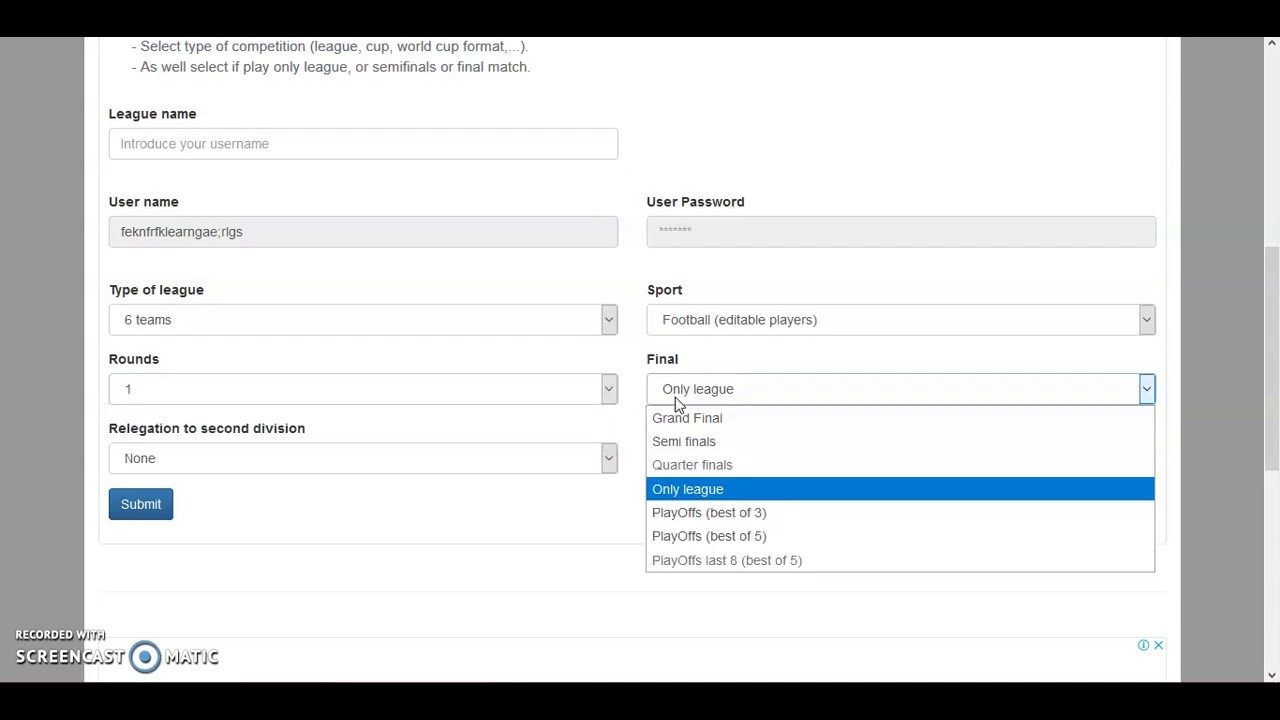1280x720 pixels.
Task: Click the Final dropdown arrow button
Action: (1146, 389)
